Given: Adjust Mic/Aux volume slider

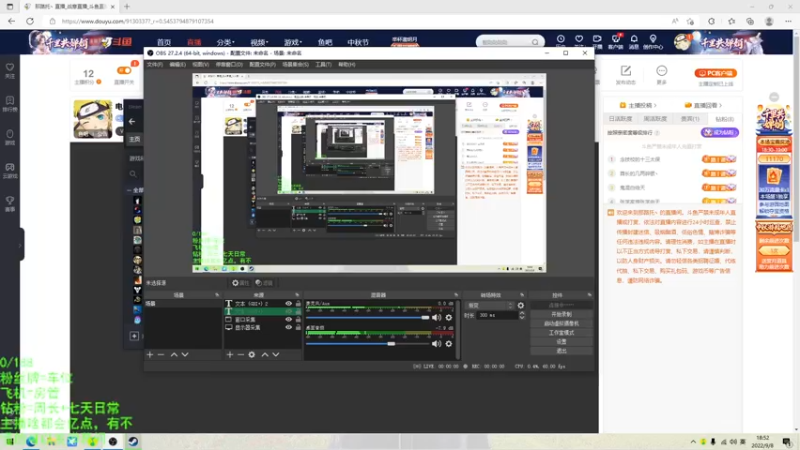Looking at the screenshot, I should [368, 317].
